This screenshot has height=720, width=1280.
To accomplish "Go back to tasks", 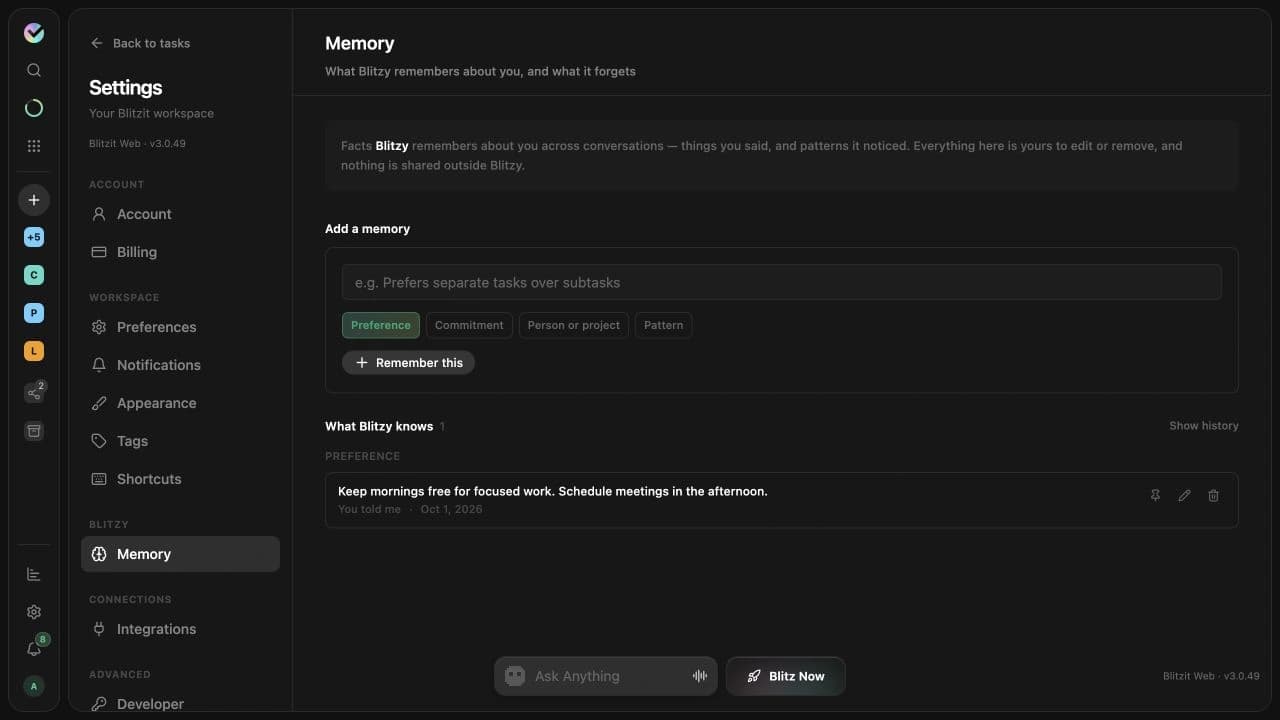I will pyautogui.click(x=140, y=43).
